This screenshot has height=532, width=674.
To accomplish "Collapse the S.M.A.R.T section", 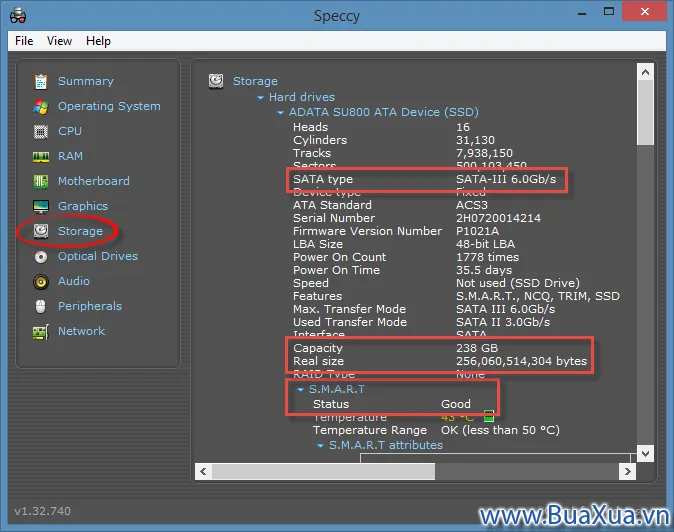I will (x=301, y=389).
